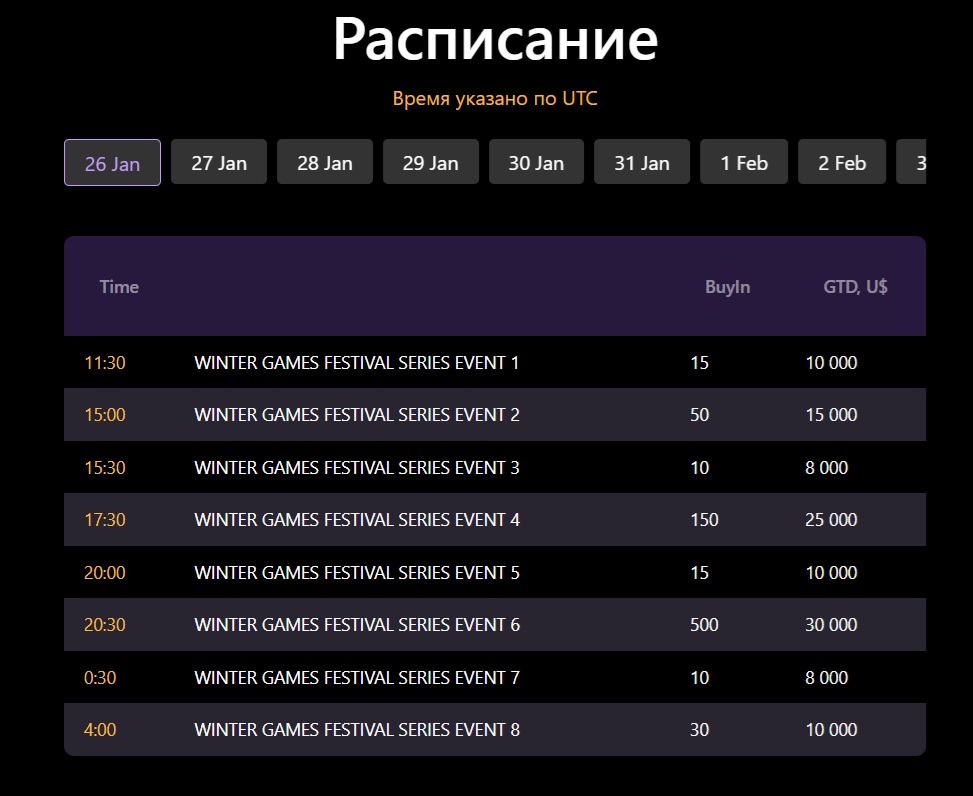Click the GTD, U$ column header
The image size is (973, 796).
coord(855,287)
